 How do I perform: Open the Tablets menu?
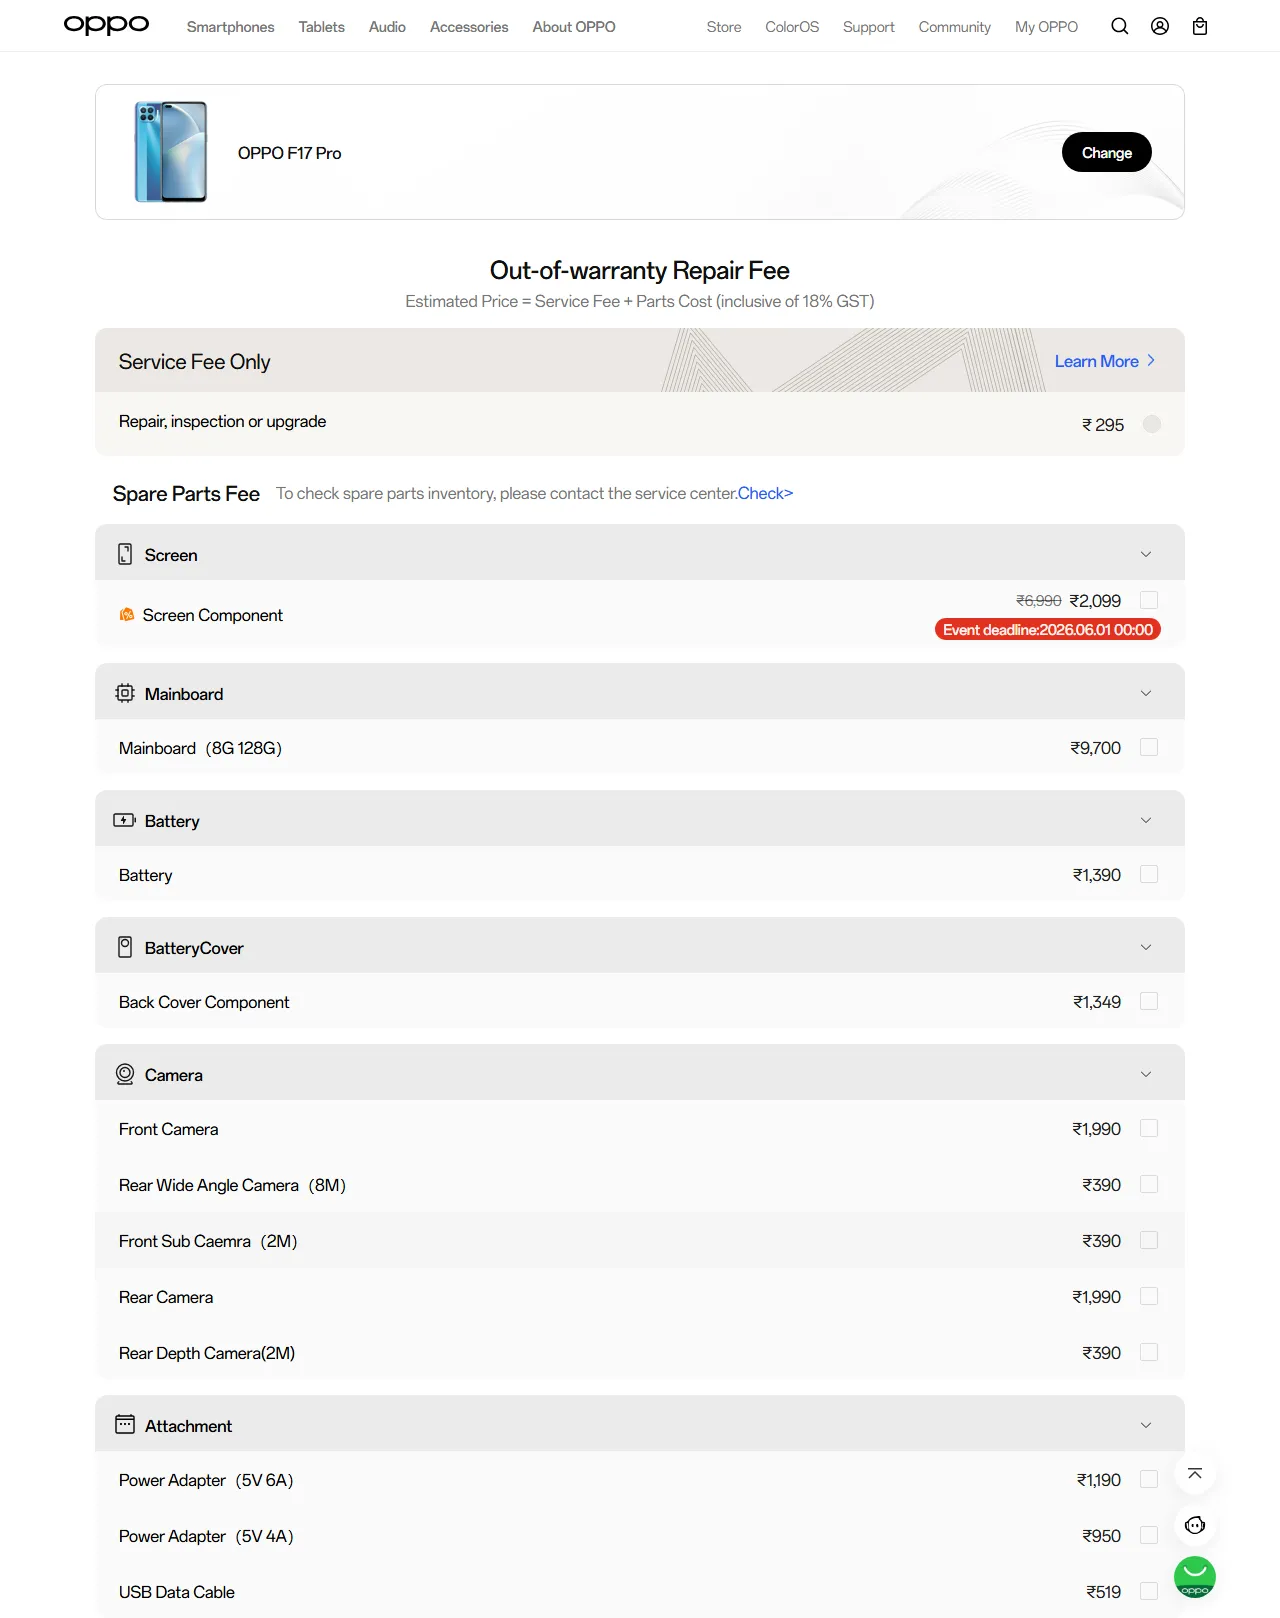tap(321, 27)
